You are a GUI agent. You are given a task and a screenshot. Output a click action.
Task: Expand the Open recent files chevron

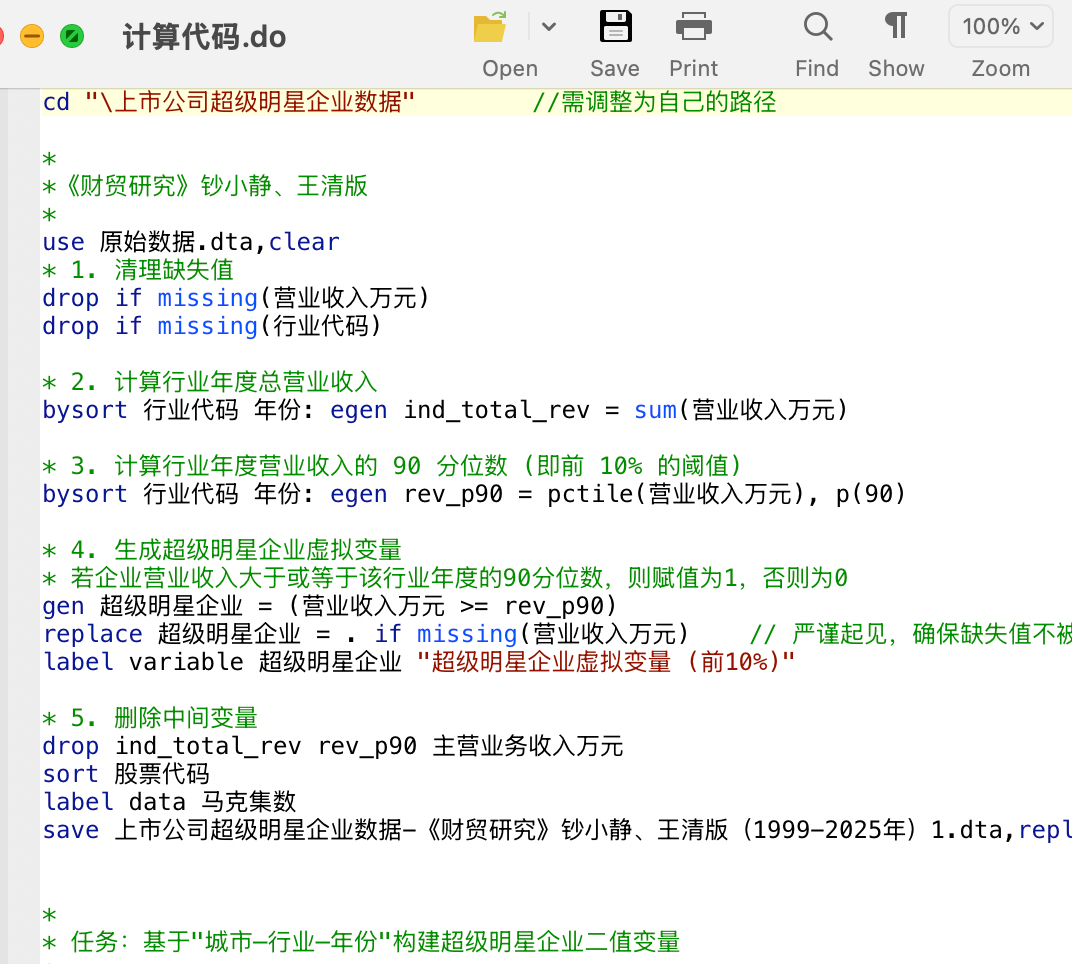(x=548, y=27)
